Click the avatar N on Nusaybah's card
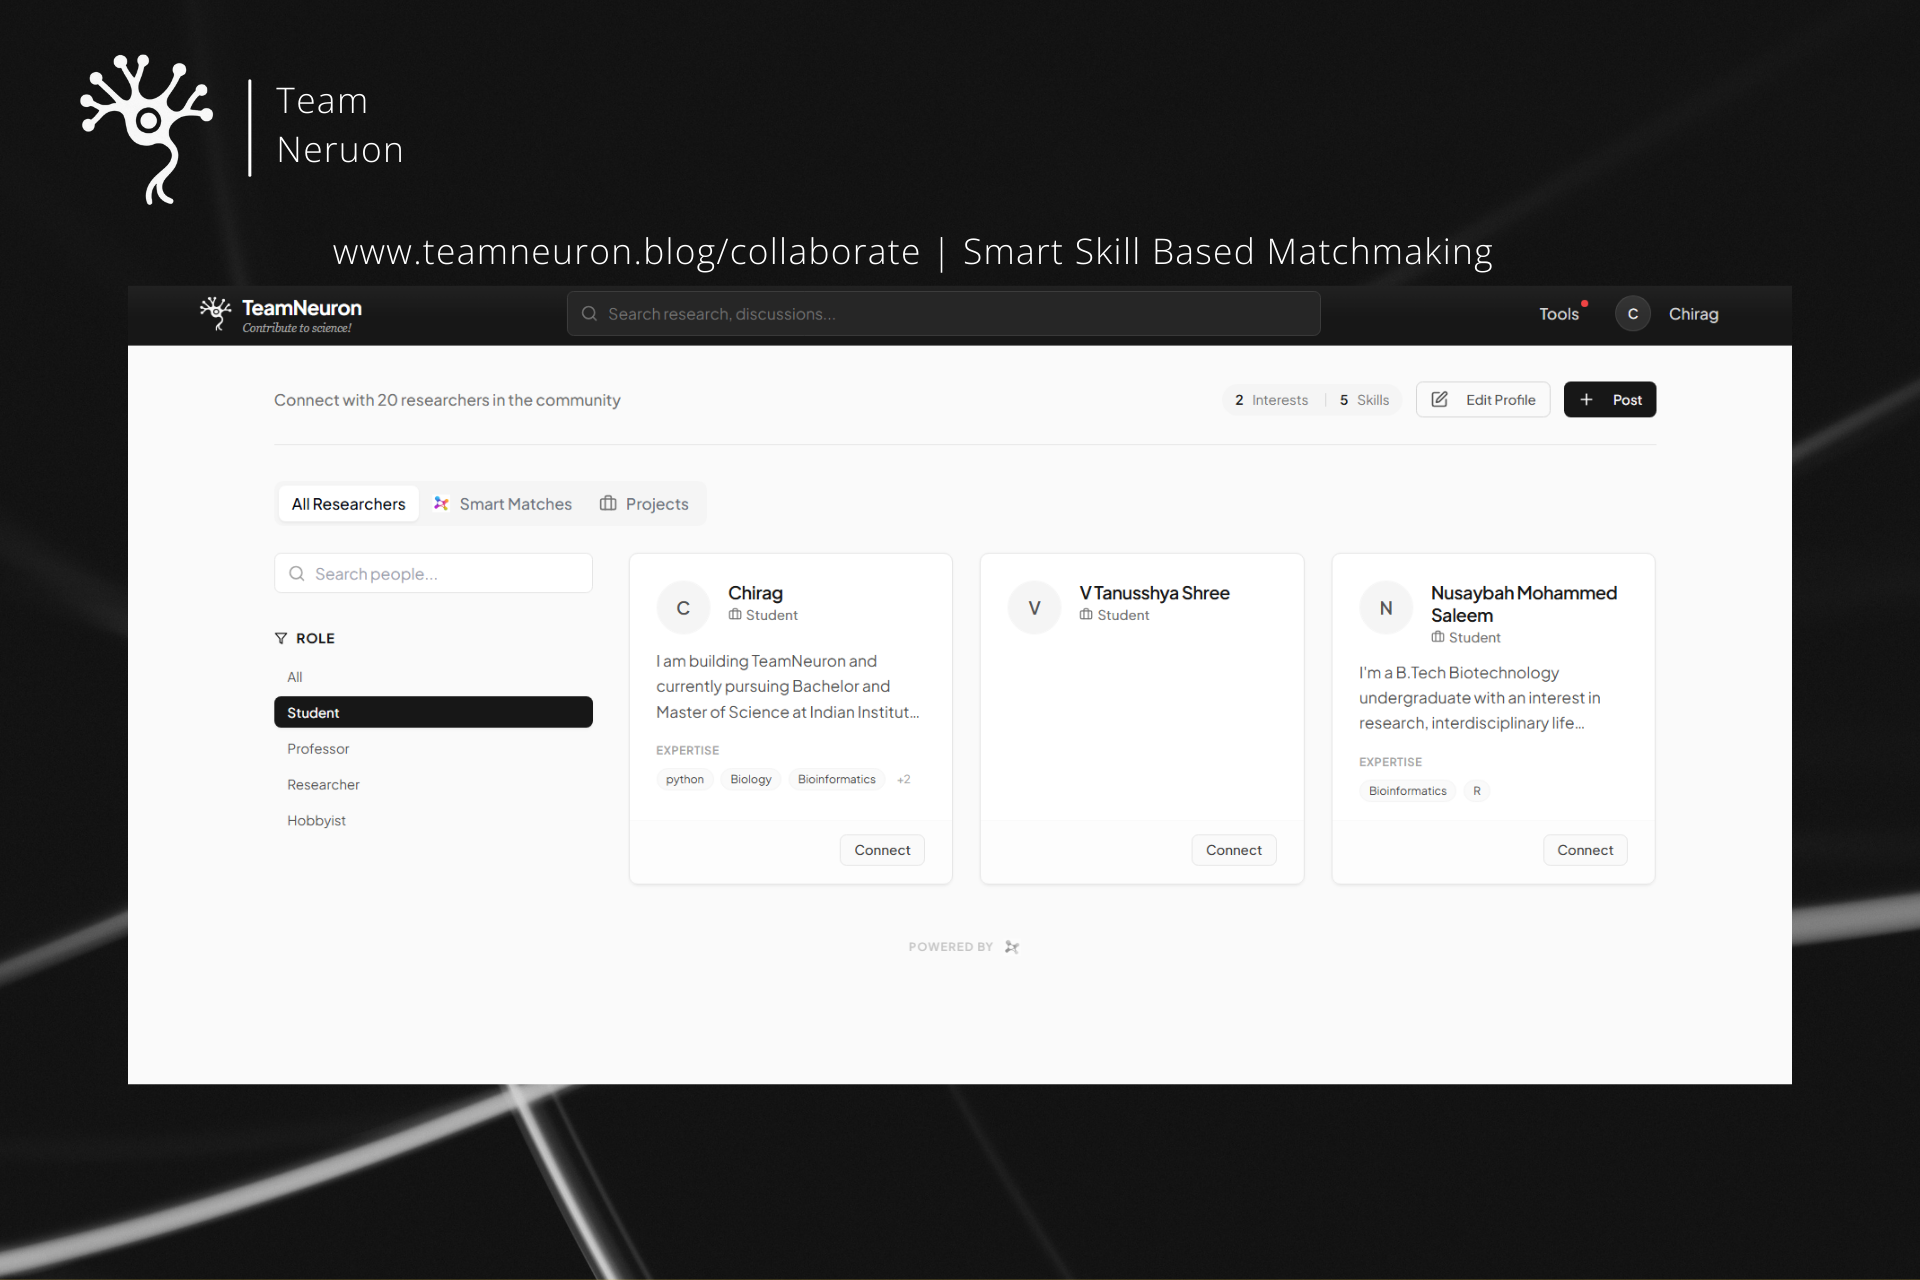1920x1280 pixels. tap(1386, 608)
